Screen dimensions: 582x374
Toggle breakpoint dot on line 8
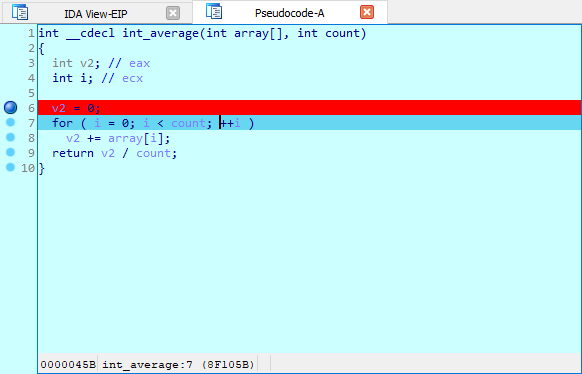(x=10, y=137)
